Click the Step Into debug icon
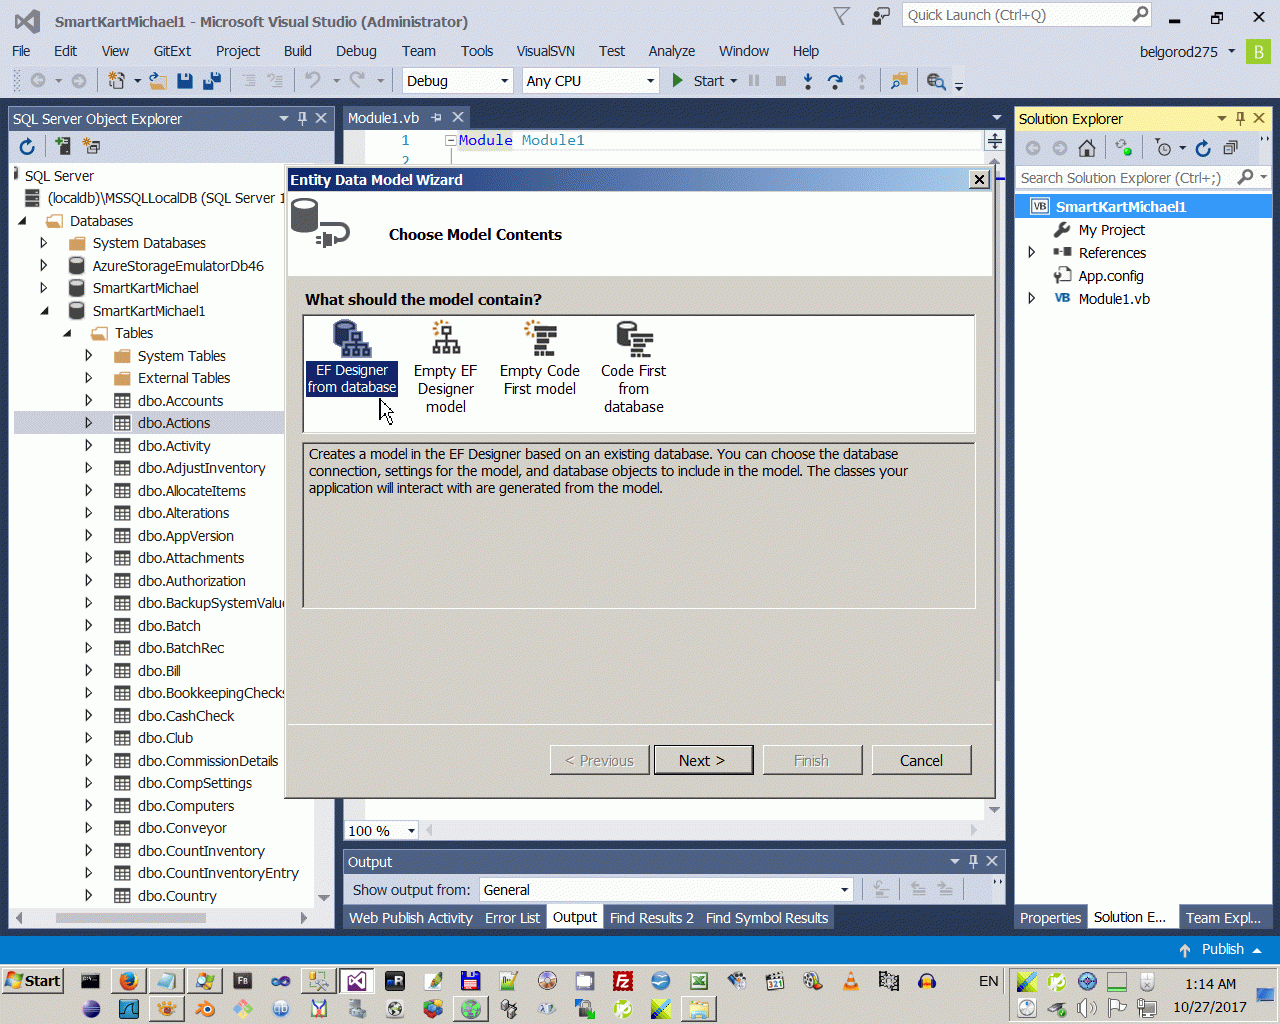The height and width of the screenshot is (1024, 1280). tap(808, 81)
